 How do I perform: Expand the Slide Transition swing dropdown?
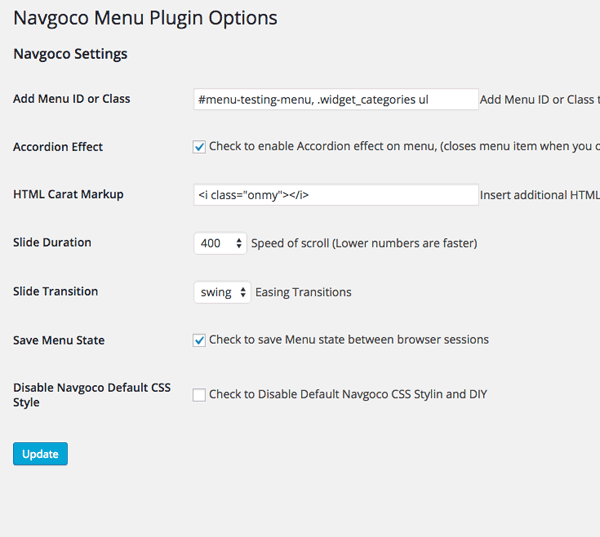click(x=222, y=292)
